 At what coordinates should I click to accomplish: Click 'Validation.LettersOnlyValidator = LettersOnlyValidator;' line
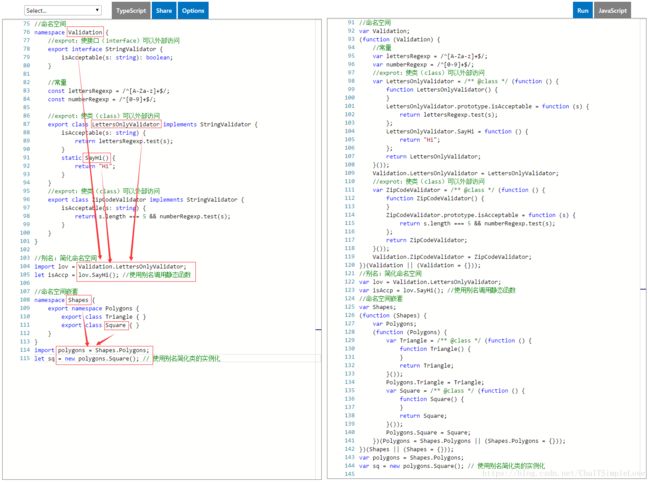click(466, 173)
